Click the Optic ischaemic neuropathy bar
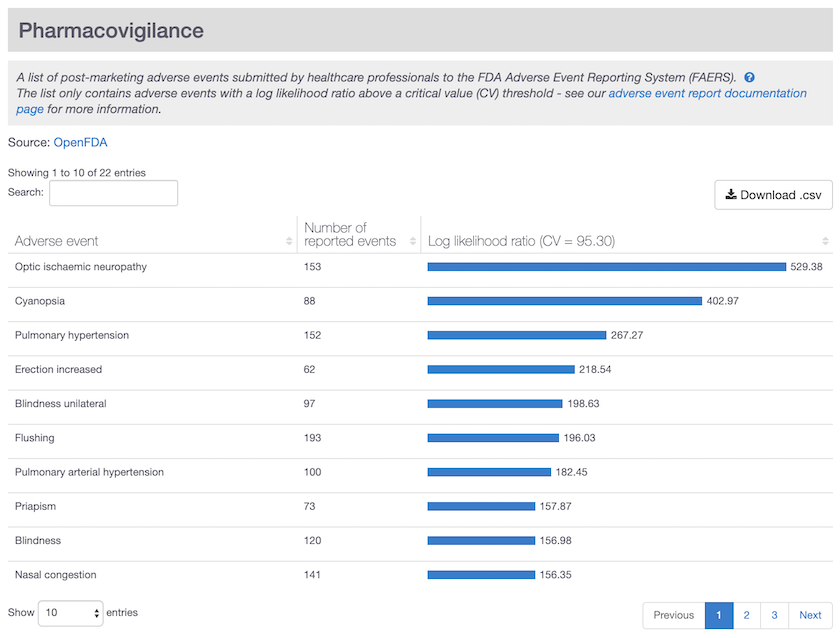The image size is (840, 638). click(x=606, y=267)
